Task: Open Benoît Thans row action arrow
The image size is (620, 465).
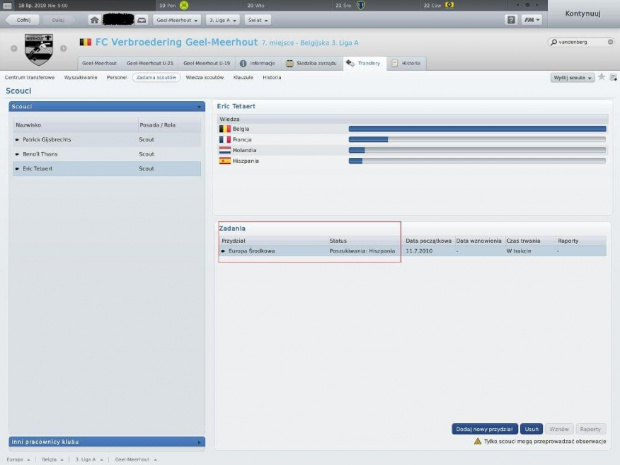Action: coord(17,154)
